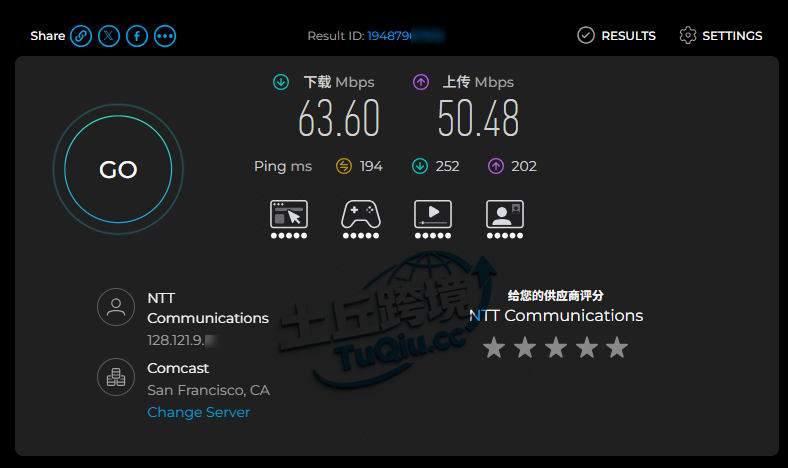Rate NTT Communications five stars

[x=617, y=347]
